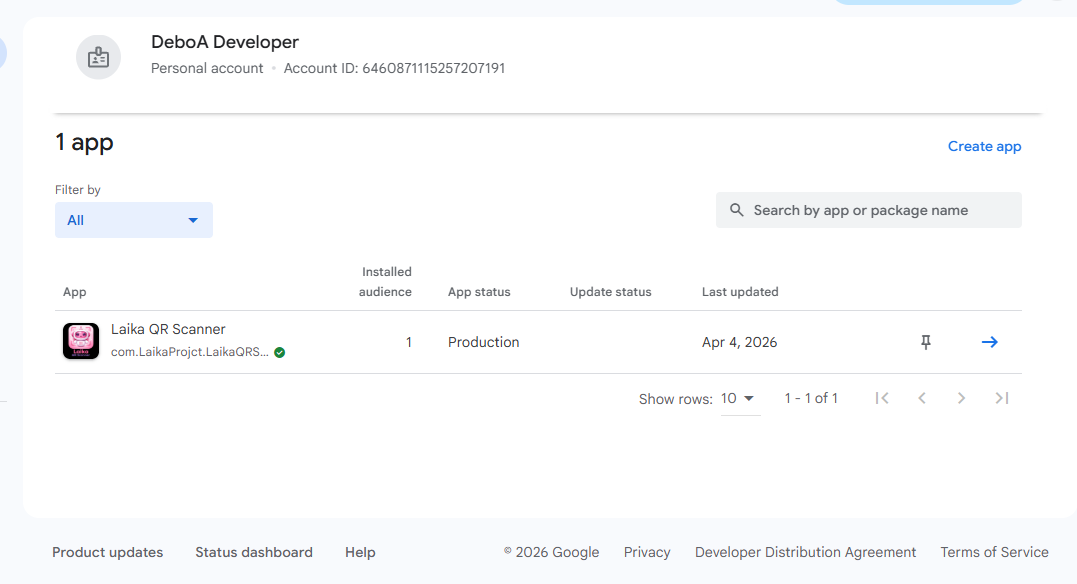Viewport: 1077px width, 584px height.
Task: Click the Installed audience column header
Action: click(x=385, y=282)
